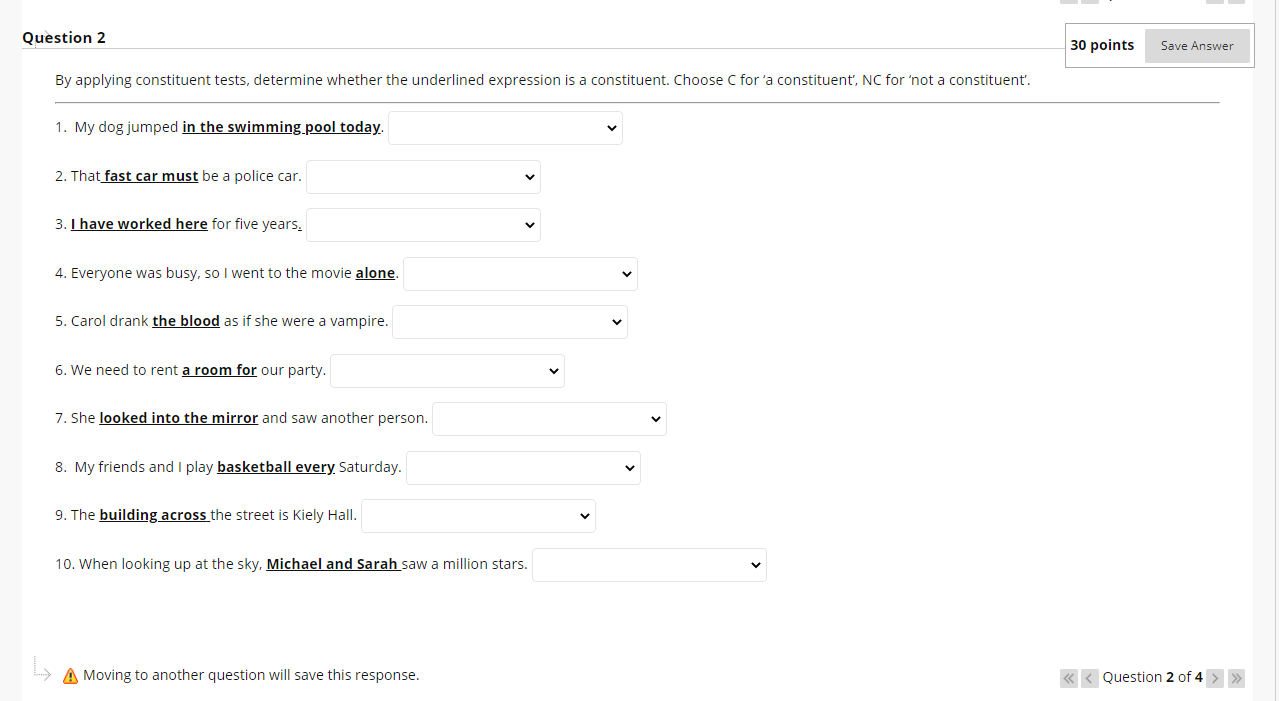Open dropdown for sentence 2 fast car
The width and height of the screenshot is (1279, 701).
(x=423, y=177)
